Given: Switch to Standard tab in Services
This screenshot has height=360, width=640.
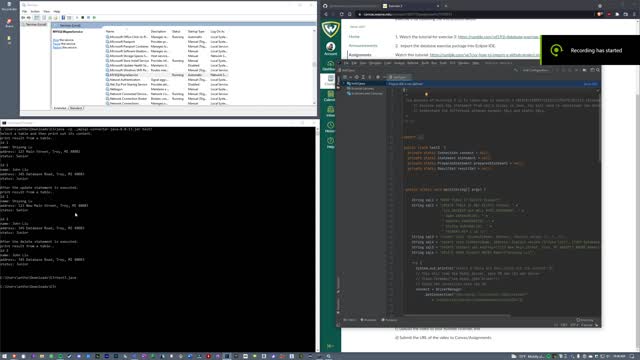Looking at the screenshot, I should pos(76,108).
